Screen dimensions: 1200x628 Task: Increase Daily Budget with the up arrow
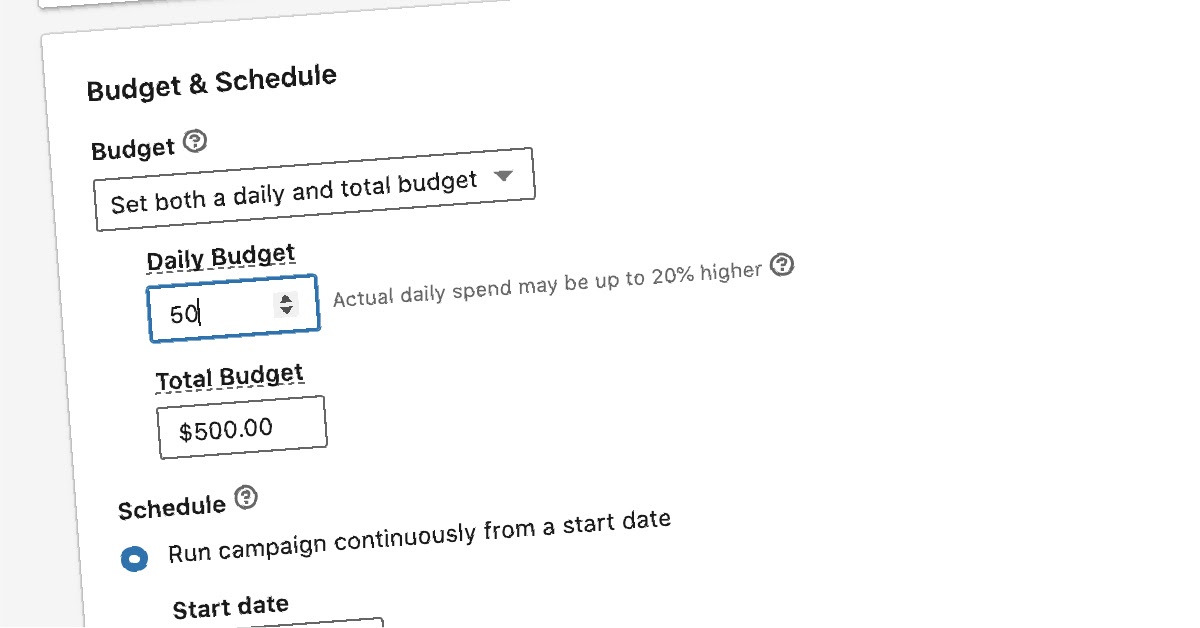click(x=287, y=299)
